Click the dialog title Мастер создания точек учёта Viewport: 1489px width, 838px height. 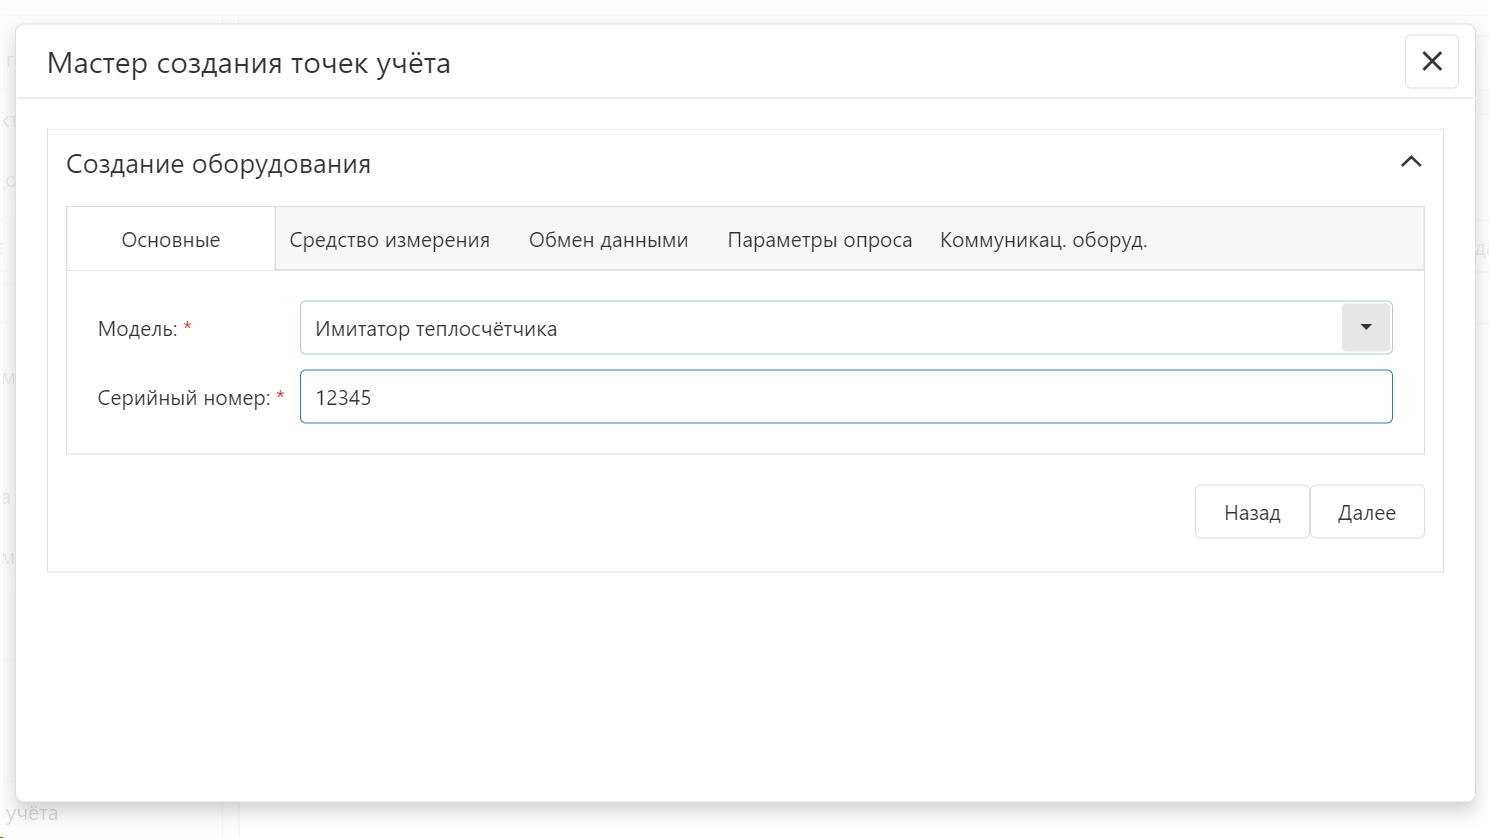(x=248, y=63)
